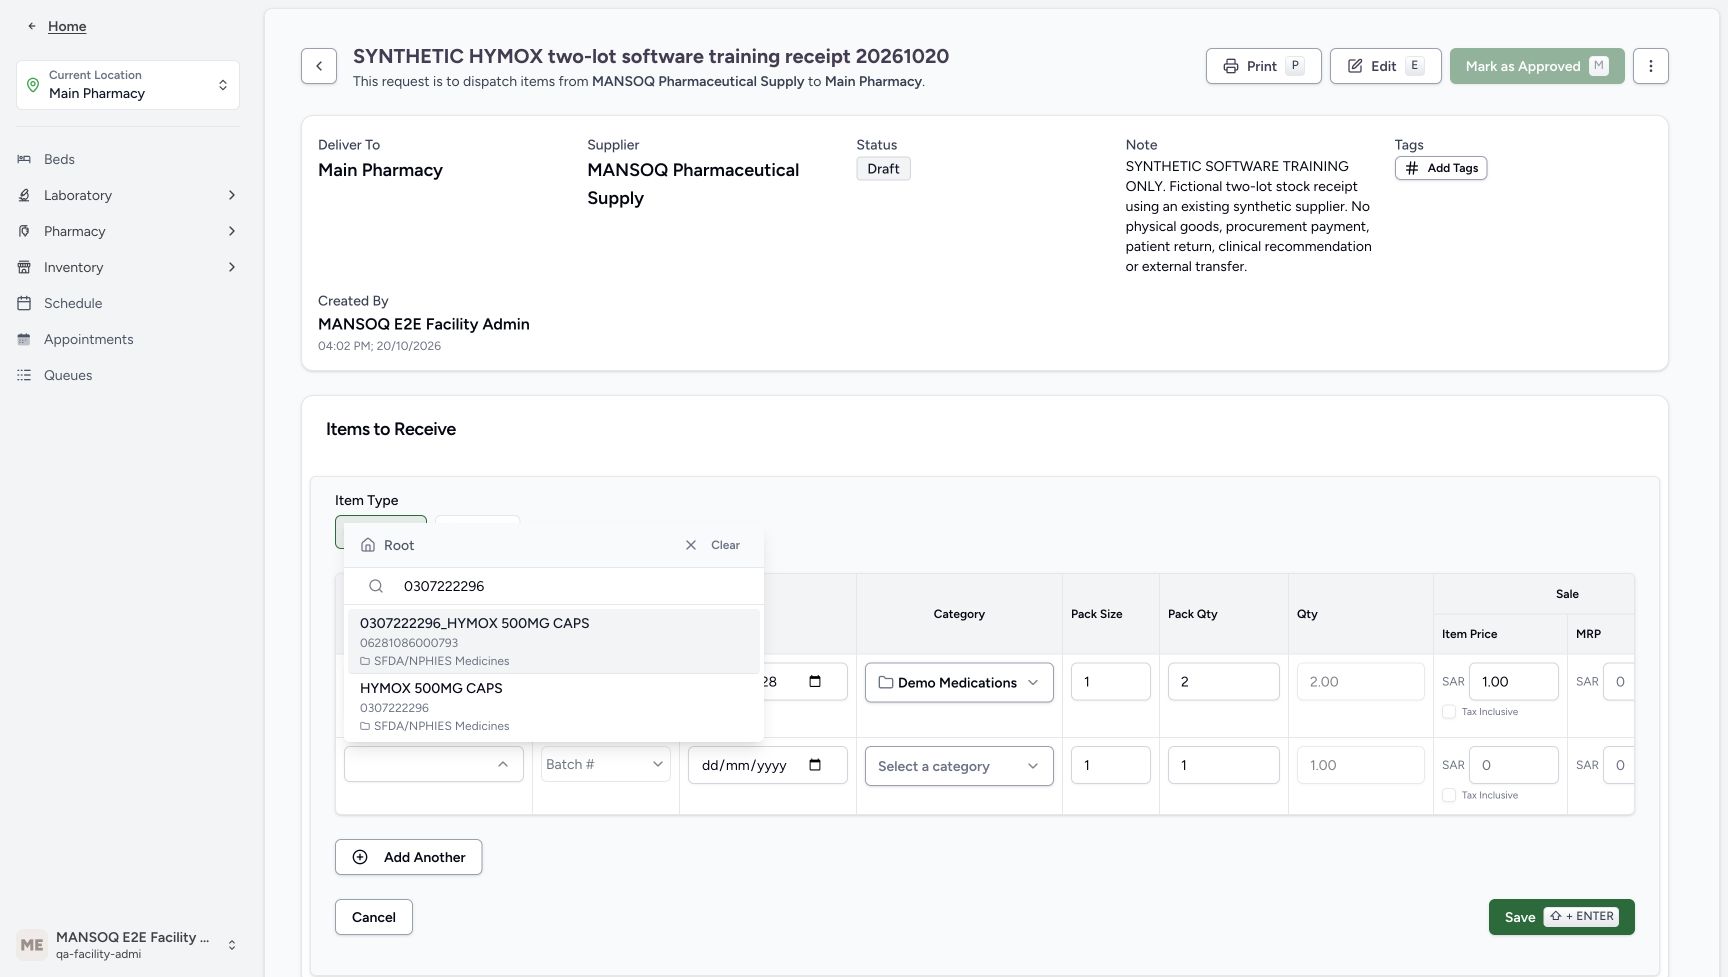Screen dimensions: 1728x977
Task: Open the three-dot more options menu
Action: tap(1651, 66)
